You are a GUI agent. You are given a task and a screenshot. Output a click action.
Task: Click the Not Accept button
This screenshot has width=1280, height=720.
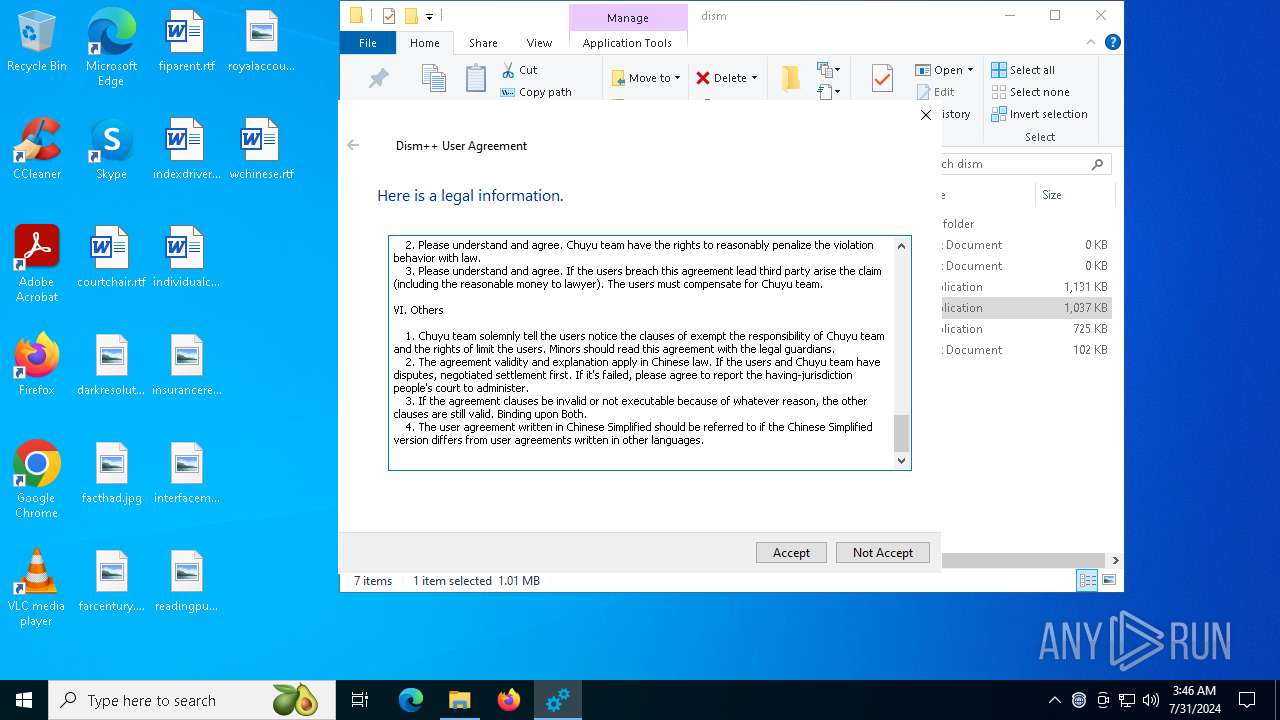click(x=882, y=552)
